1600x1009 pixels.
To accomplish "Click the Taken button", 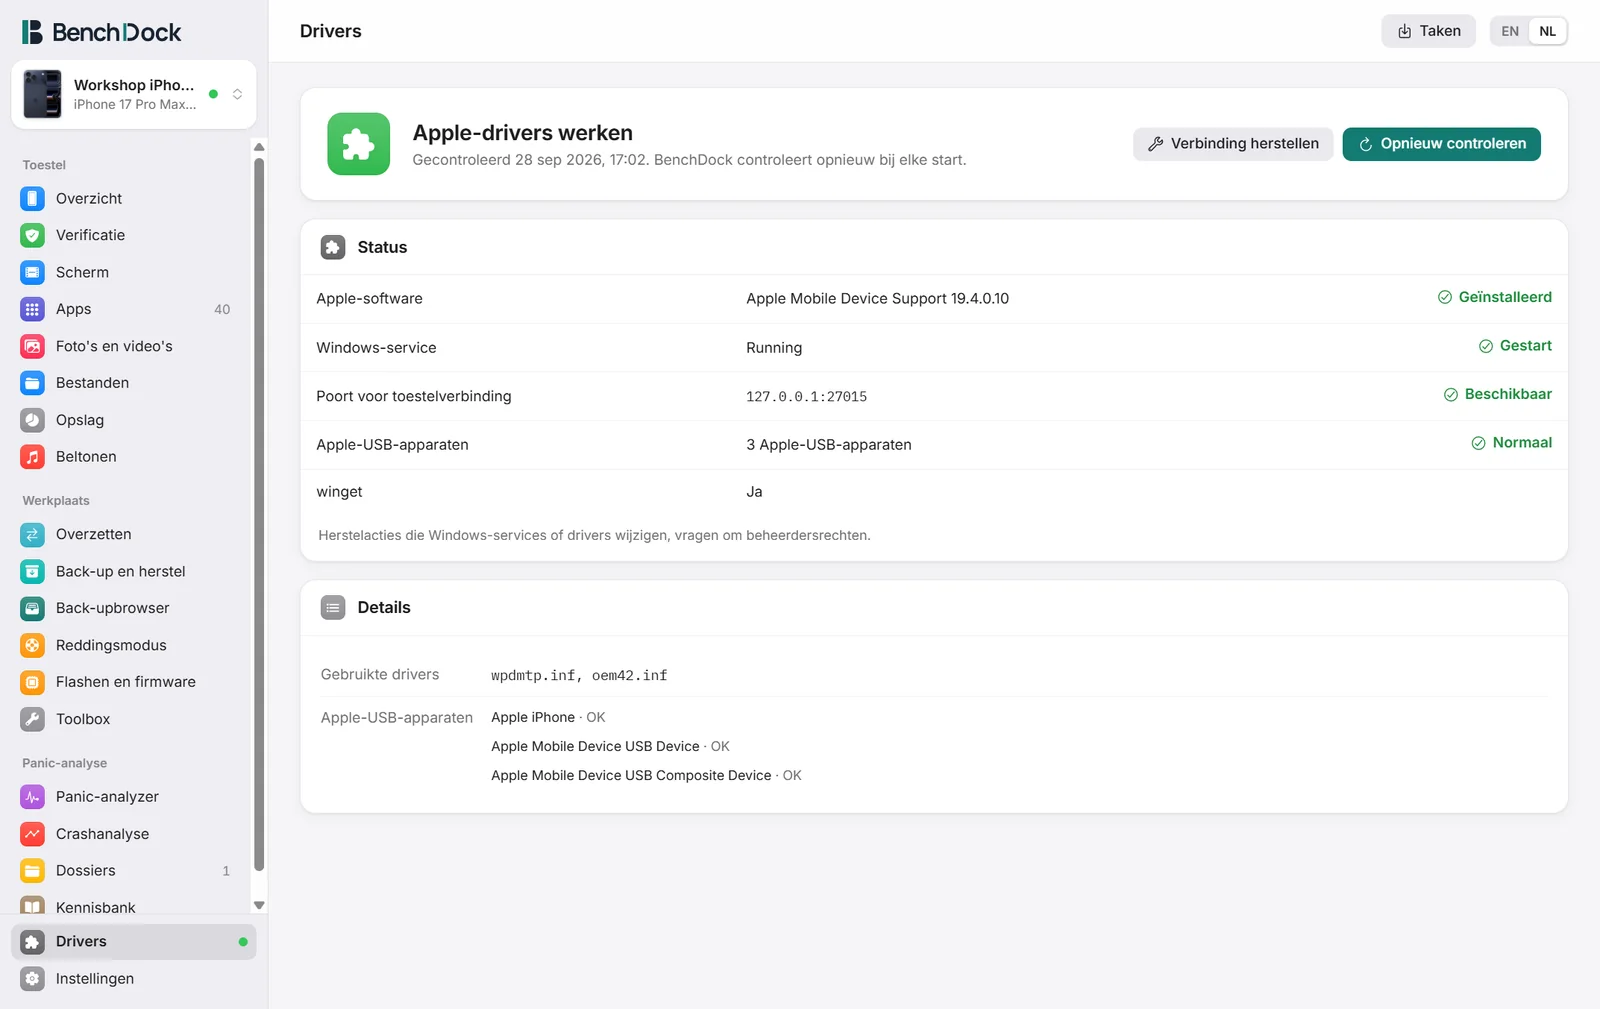I will pos(1428,31).
